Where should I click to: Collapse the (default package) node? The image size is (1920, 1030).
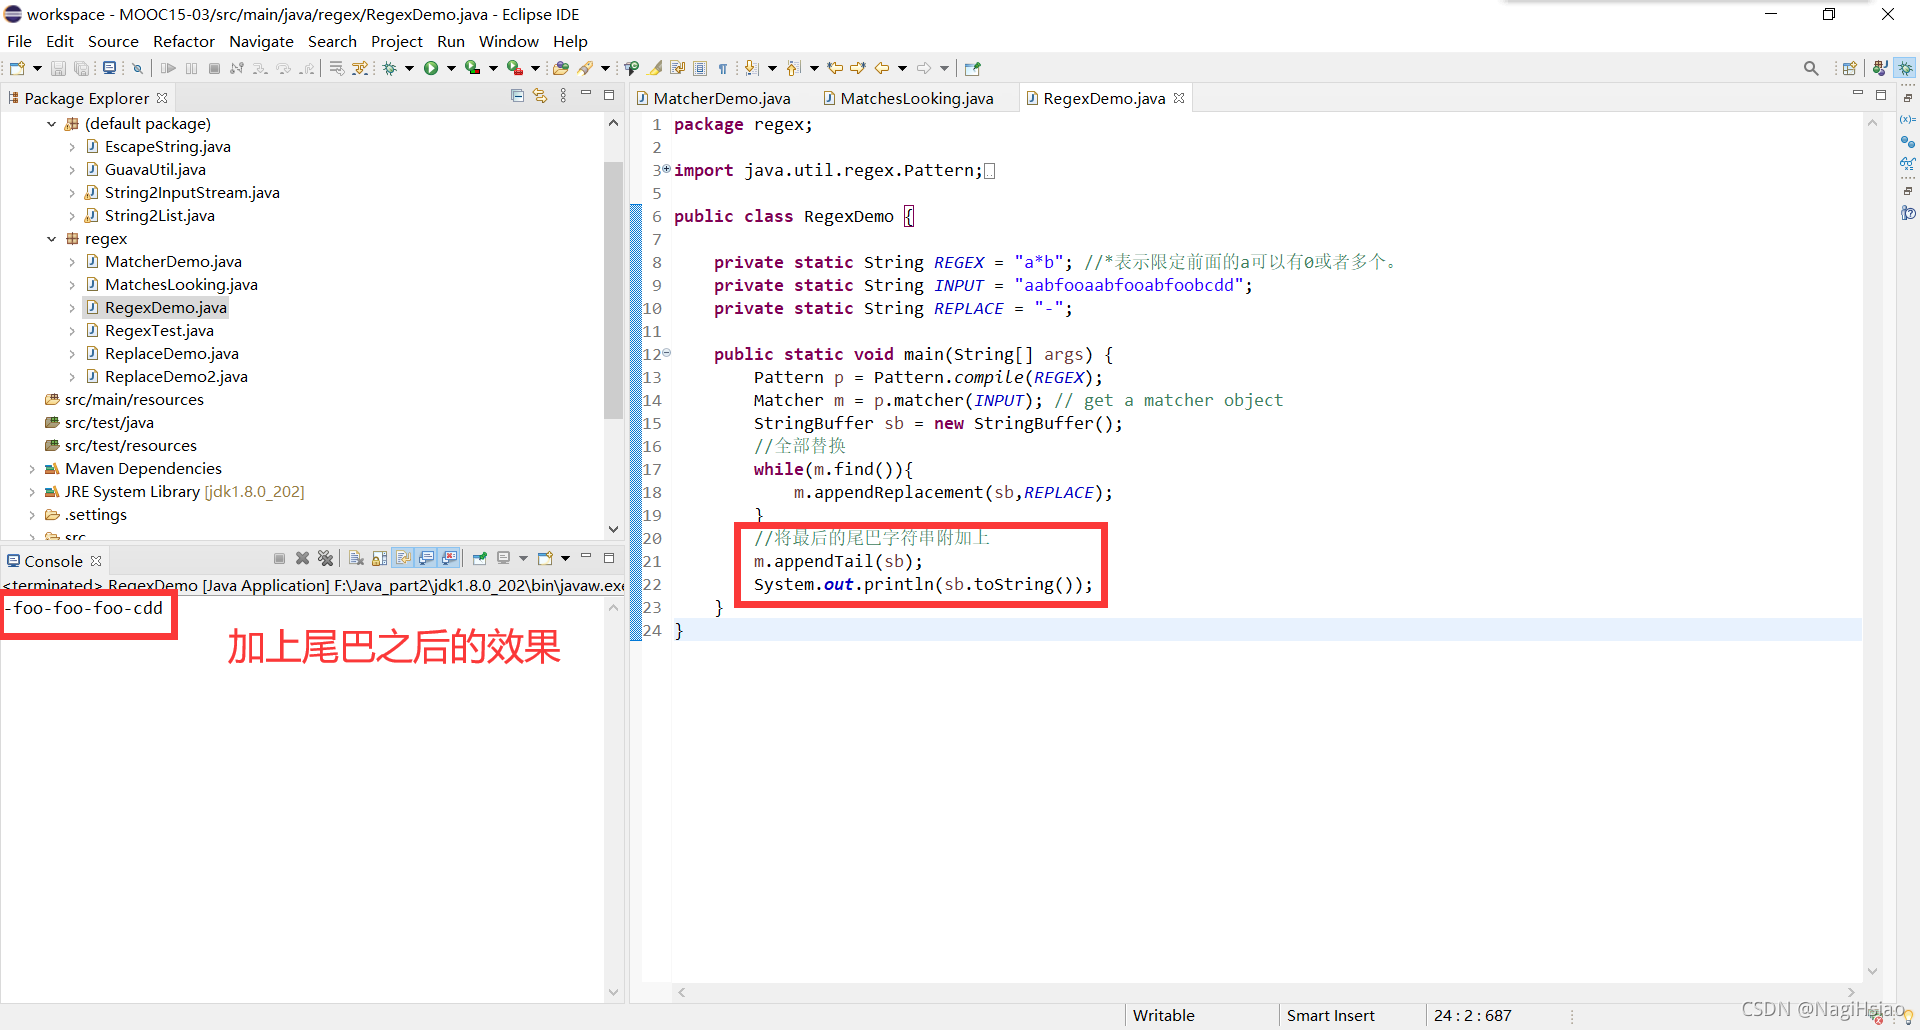pyautogui.click(x=52, y=124)
